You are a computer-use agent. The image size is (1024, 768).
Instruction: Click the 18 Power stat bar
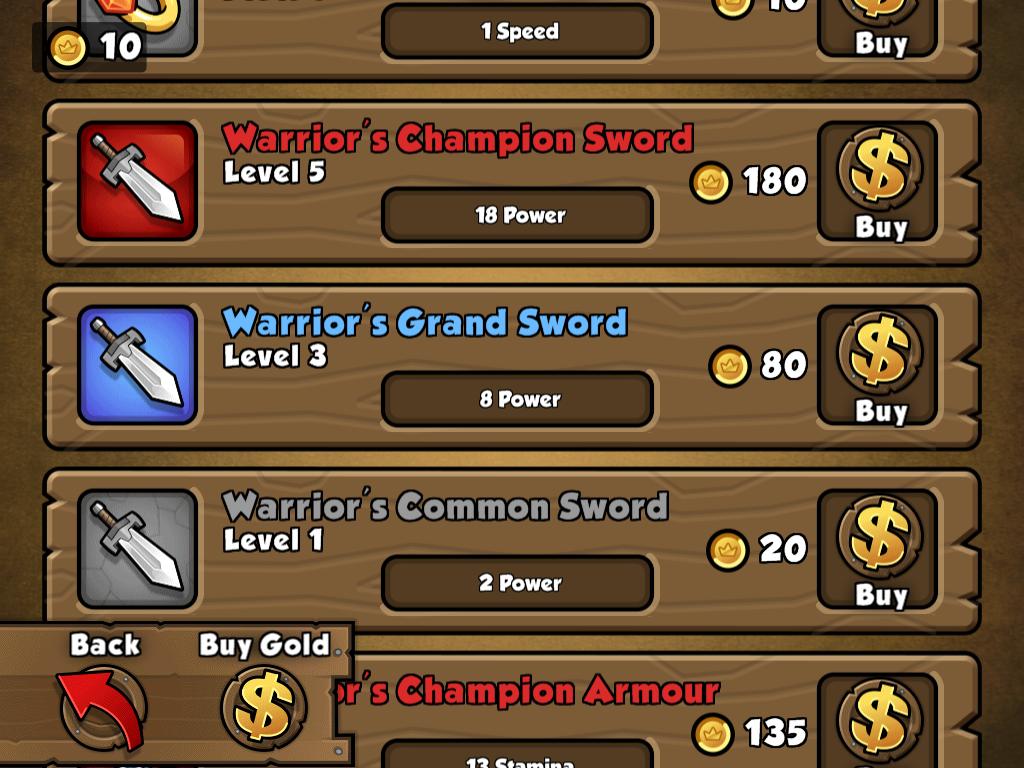[517, 216]
